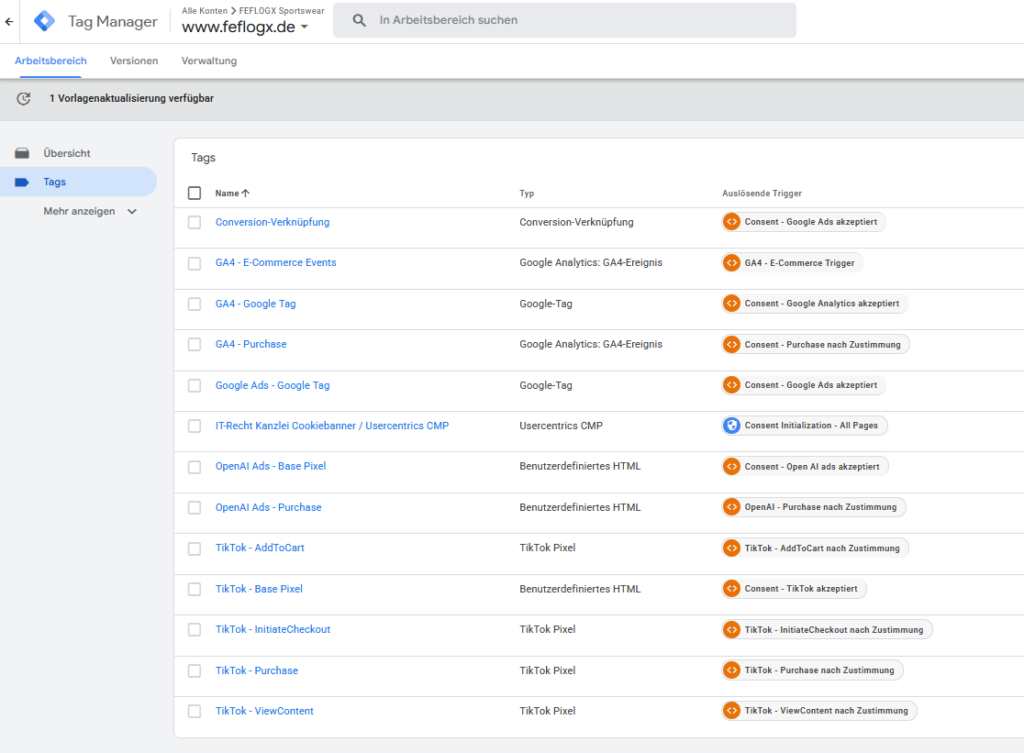
Task: Check the Conversion-Verknüpfung tag checkbox
Action: (x=195, y=223)
